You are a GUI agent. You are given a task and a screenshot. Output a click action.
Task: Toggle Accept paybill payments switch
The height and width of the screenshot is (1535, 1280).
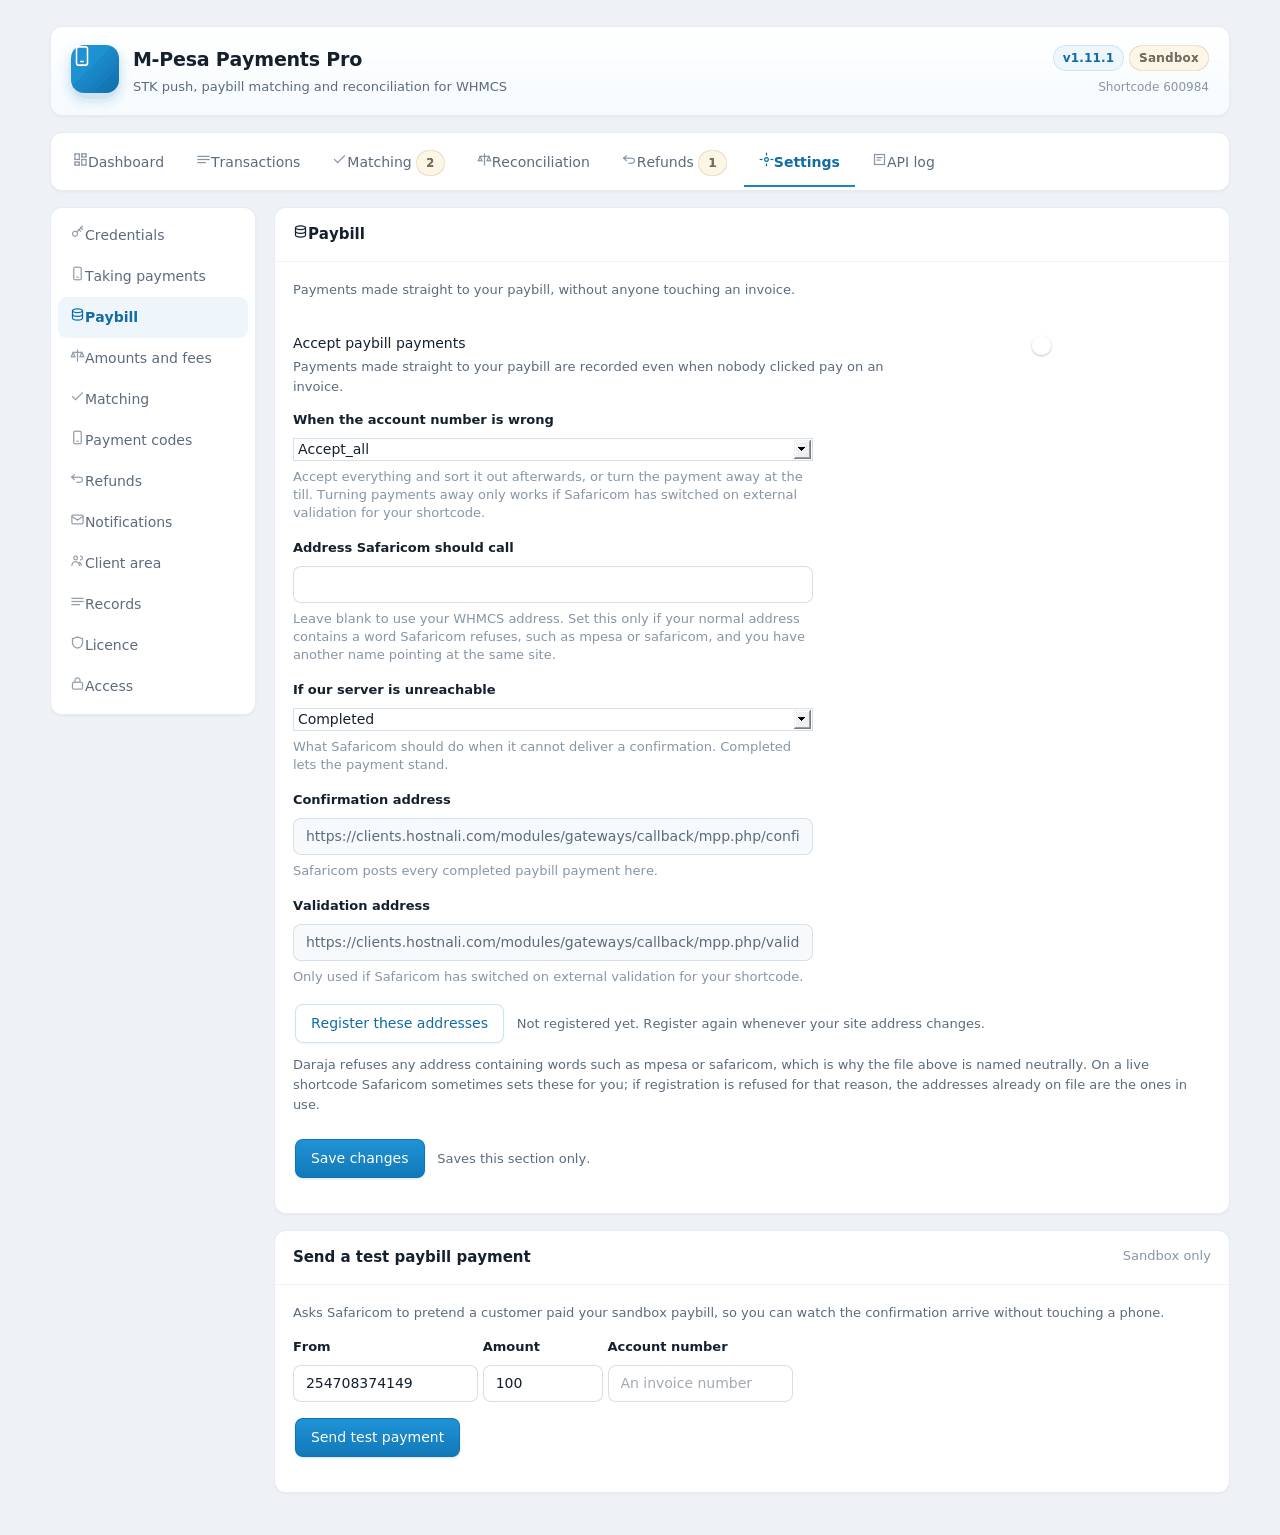[1052, 346]
